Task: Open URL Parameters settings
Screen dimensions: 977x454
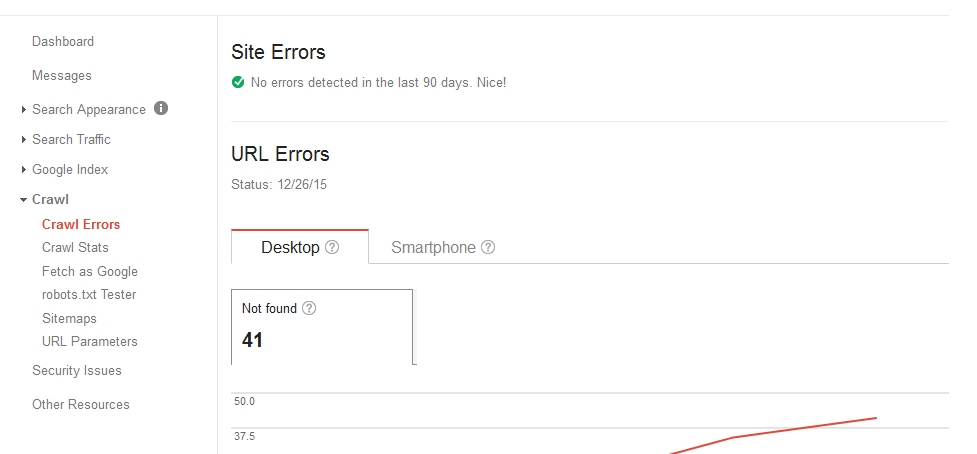Action: click(x=90, y=341)
